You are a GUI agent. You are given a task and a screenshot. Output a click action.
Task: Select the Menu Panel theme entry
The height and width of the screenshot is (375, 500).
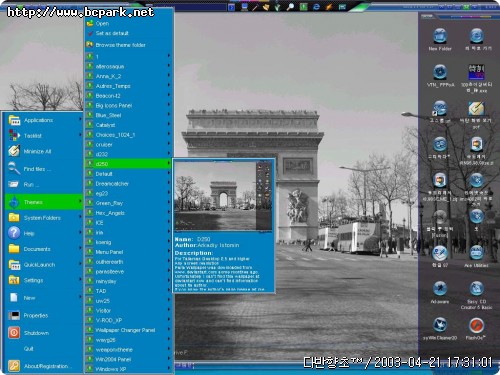(128, 252)
